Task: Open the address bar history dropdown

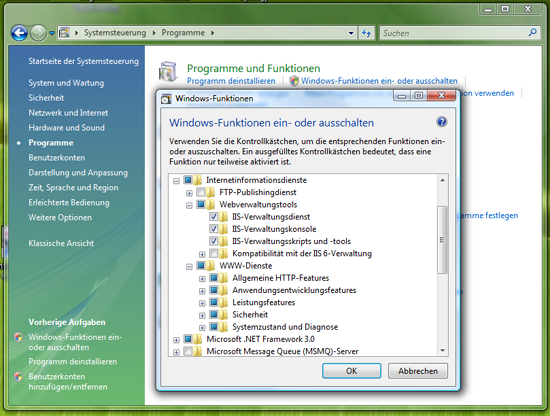Action: tap(351, 33)
